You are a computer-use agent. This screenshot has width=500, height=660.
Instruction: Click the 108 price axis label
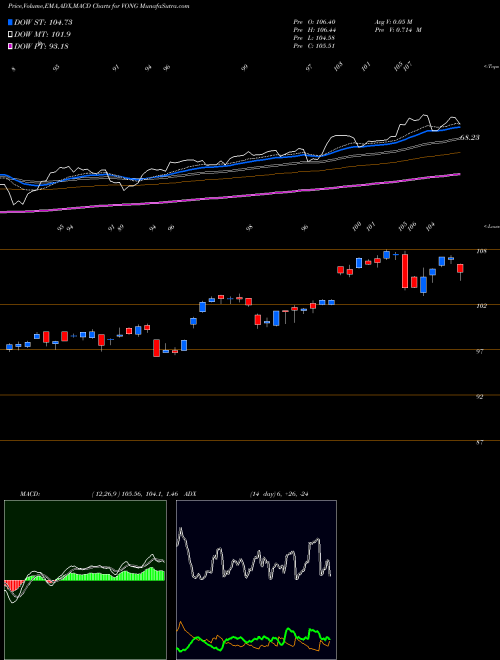(x=481, y=251)
